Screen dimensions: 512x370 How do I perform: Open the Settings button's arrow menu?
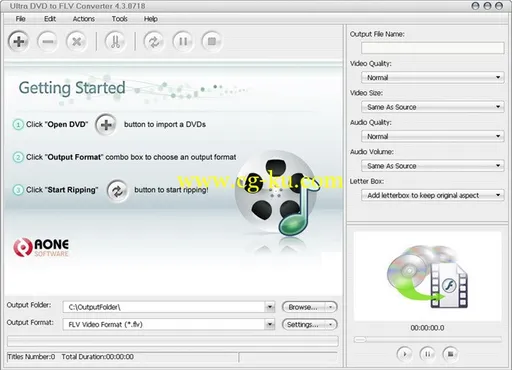coord(331,324)
